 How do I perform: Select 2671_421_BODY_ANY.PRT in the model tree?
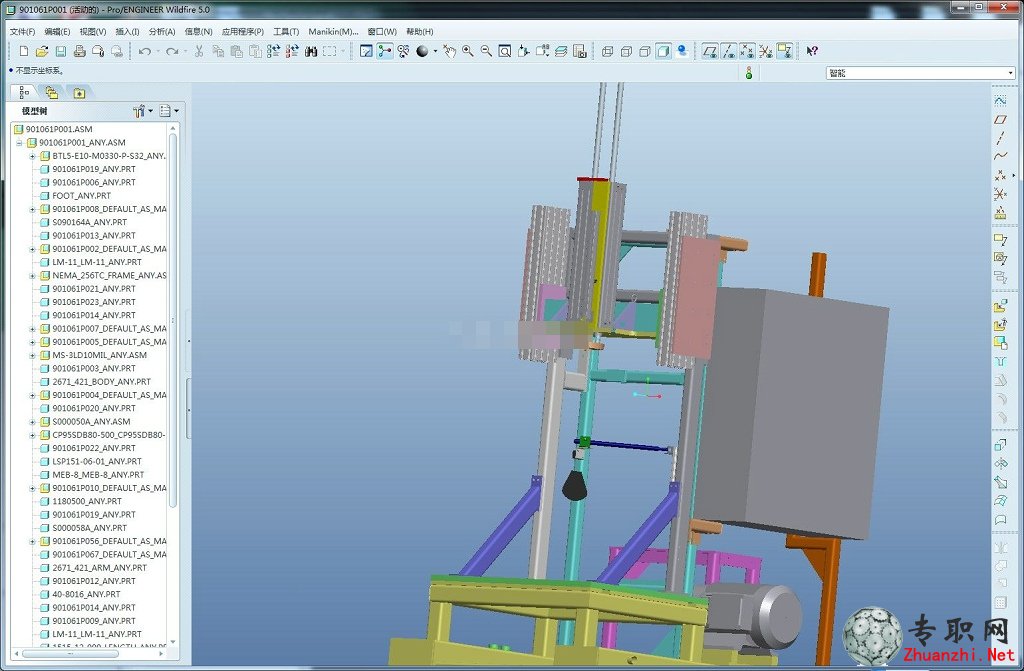click(101, 382)
